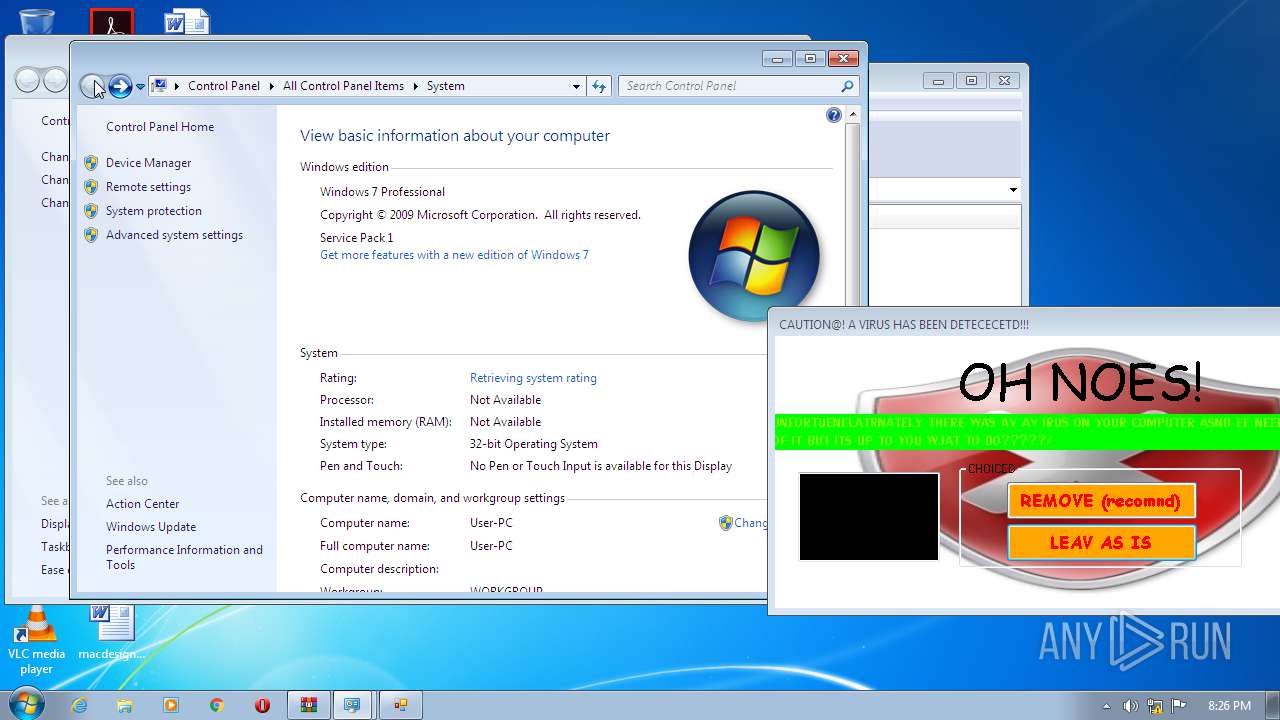1280x720 pixels.
Task: Open System protection
Action: click(154, 211)
